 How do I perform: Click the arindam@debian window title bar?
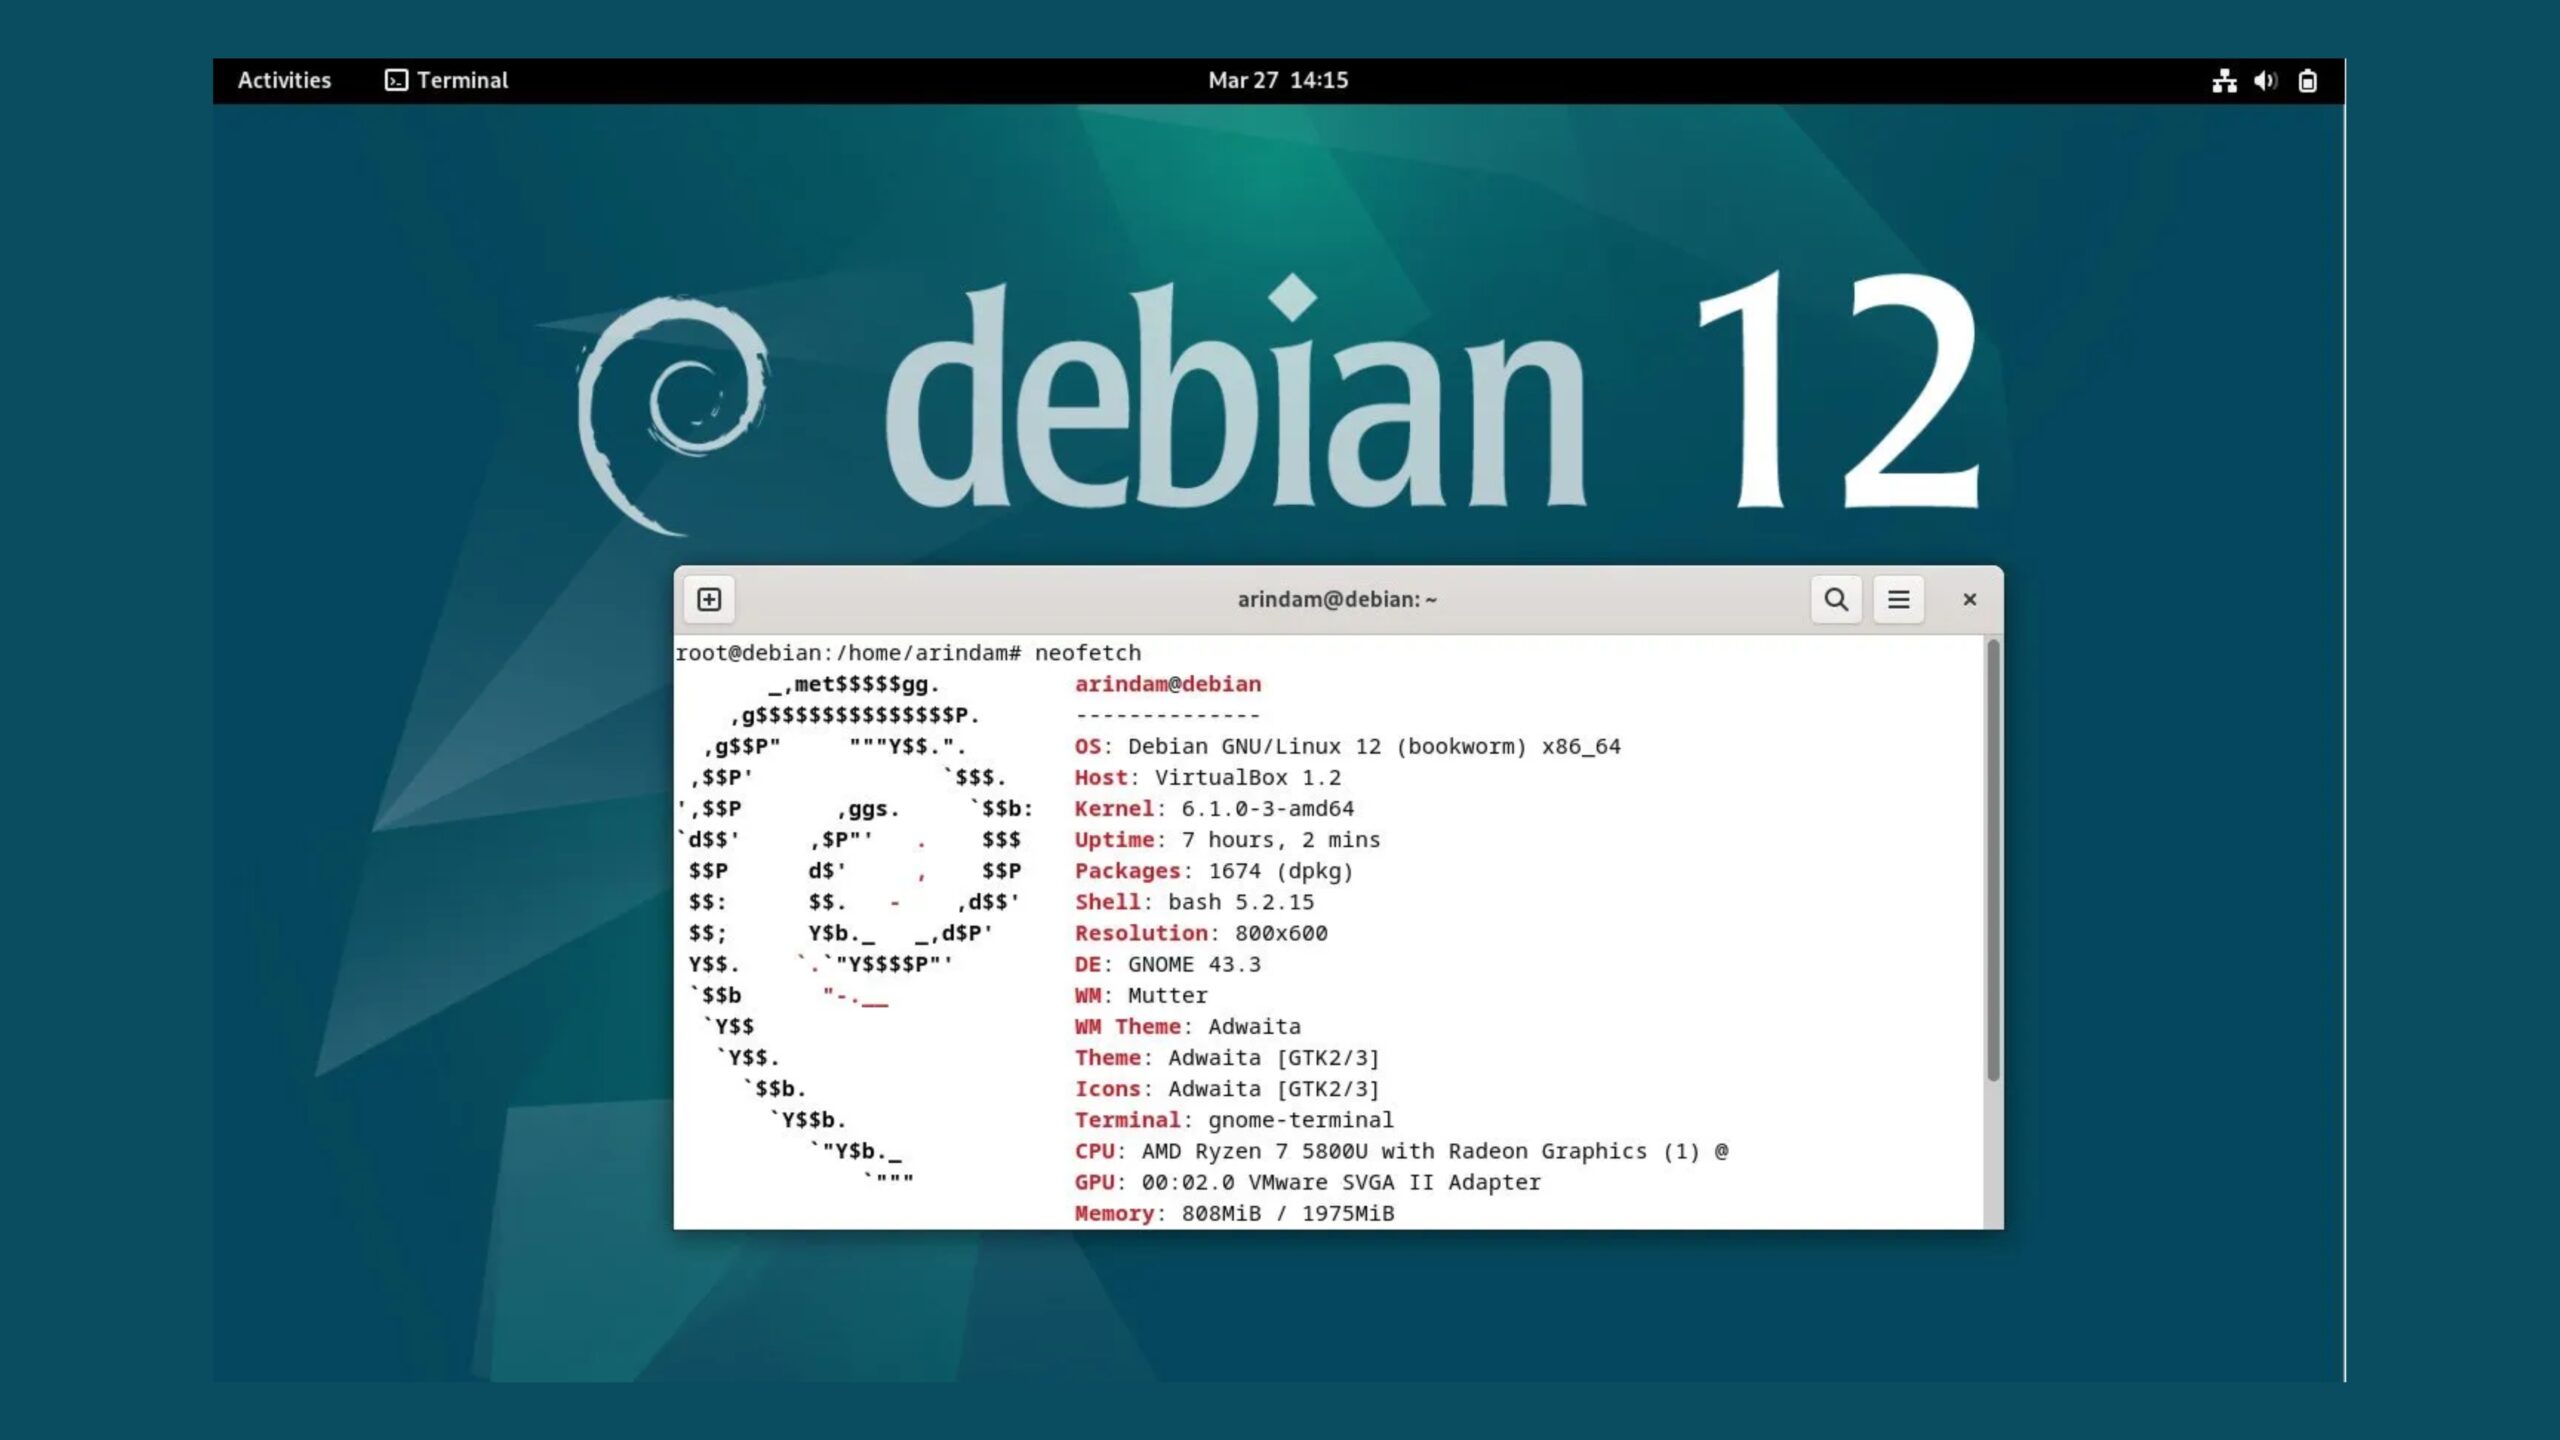[1336, 599]
